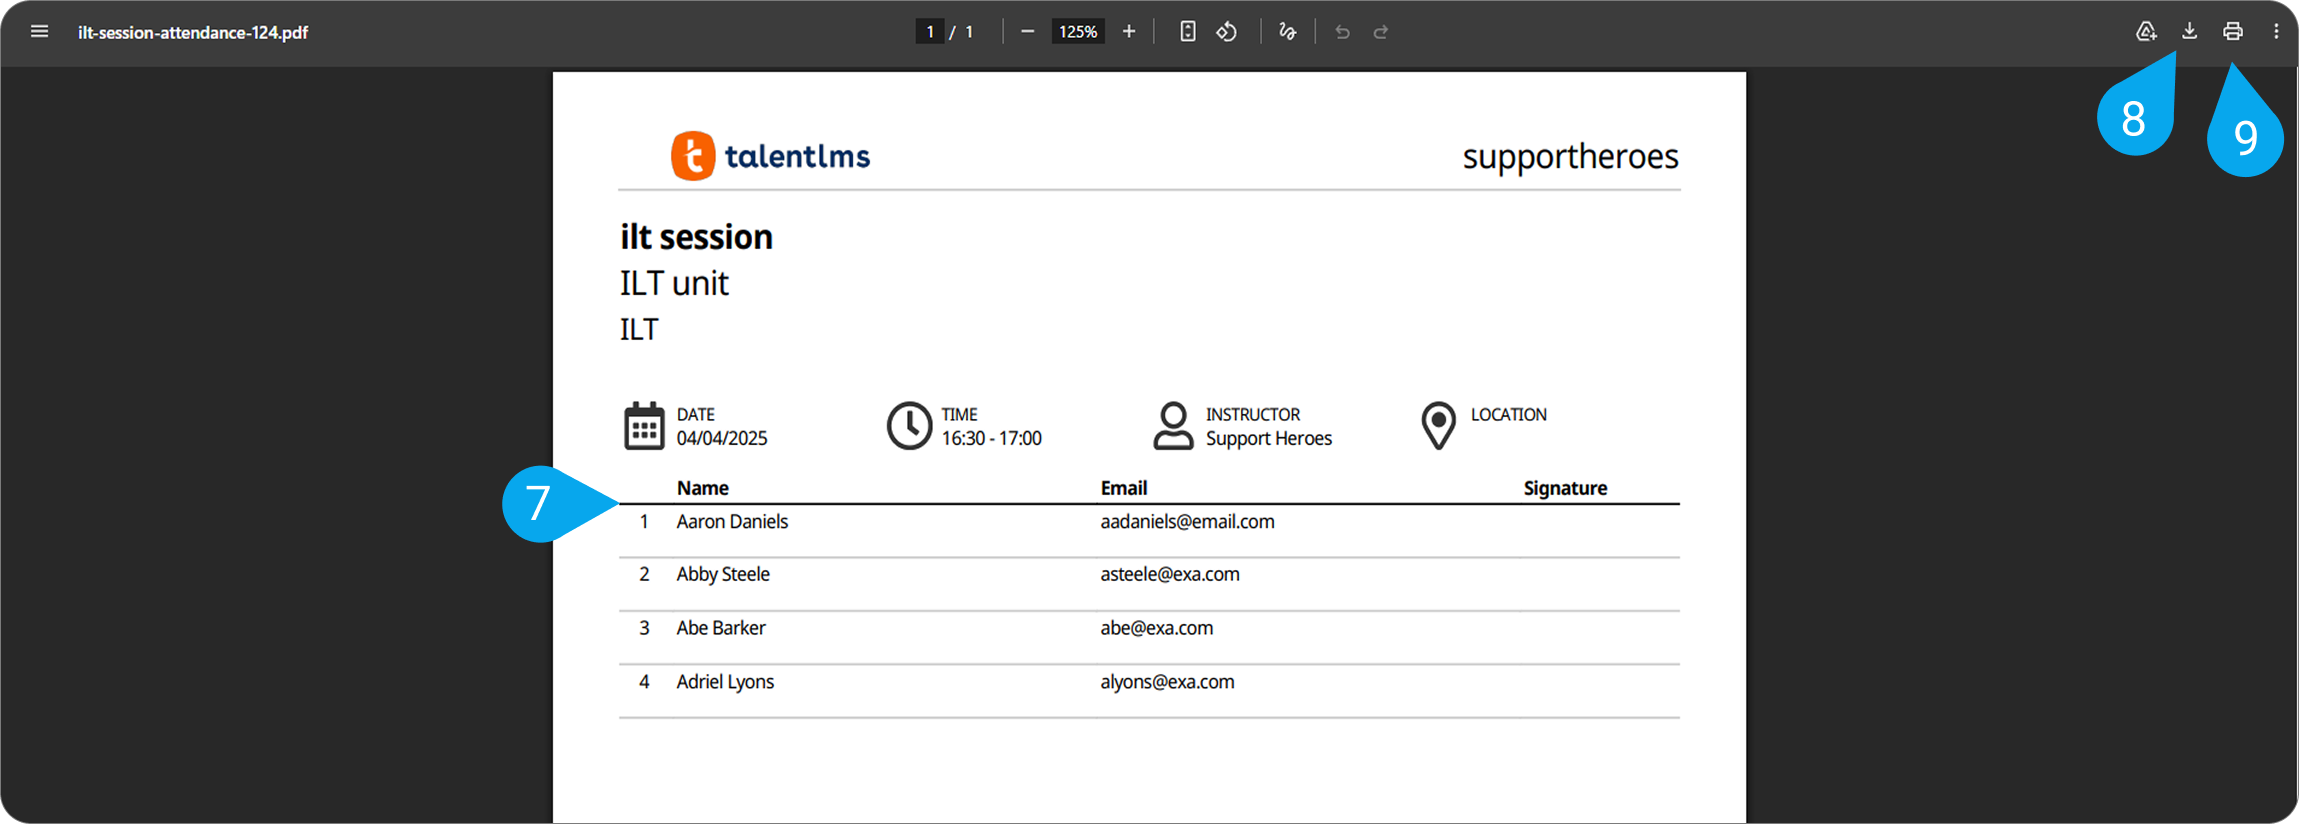
Task: Click the talentlms logo
Action: tap(770, 156)
